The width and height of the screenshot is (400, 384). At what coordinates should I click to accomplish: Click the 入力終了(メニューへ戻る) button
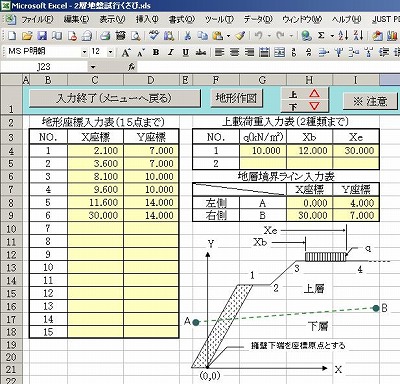tap(115, 98)
